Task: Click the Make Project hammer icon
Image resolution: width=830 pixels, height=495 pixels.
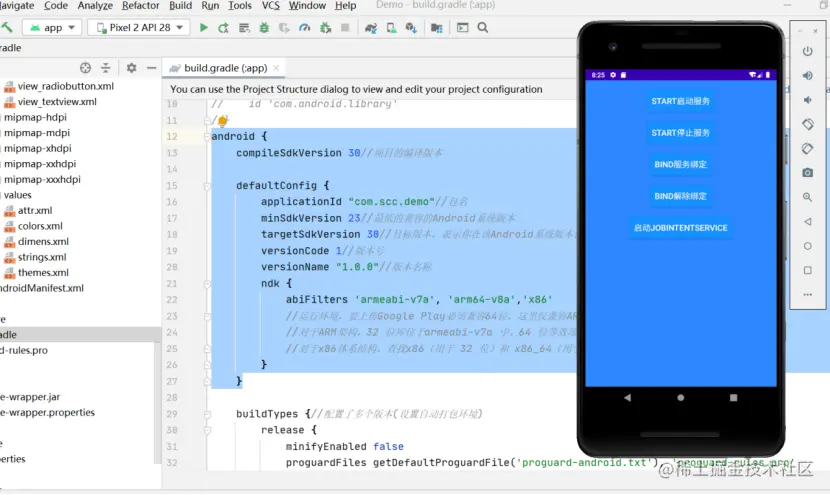Action: tap(7, 27)
